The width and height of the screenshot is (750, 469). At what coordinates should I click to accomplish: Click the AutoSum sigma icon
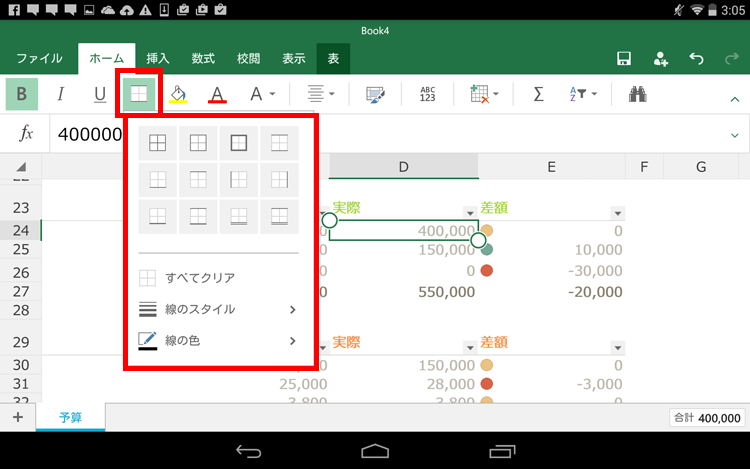[x=538, y=94]
